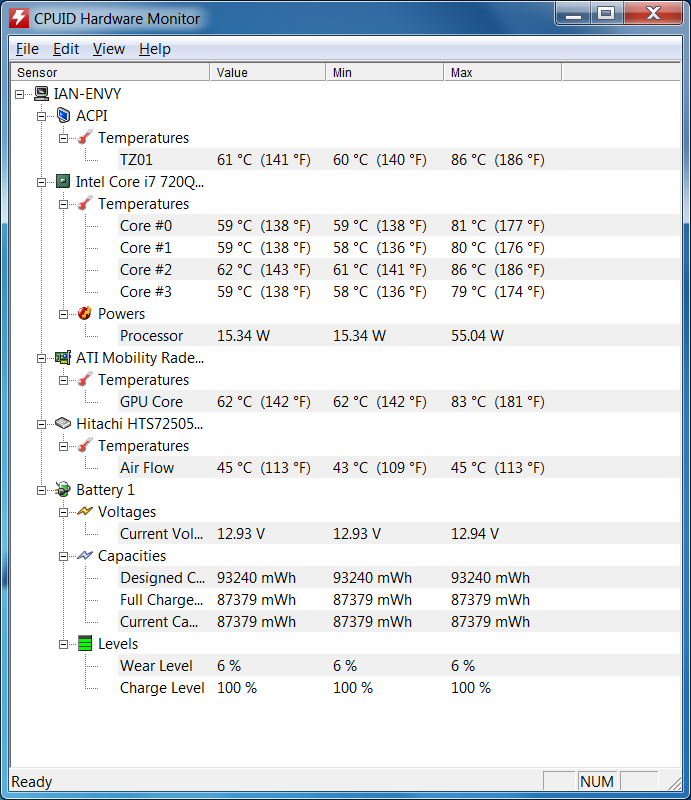Click the ATI Mobility Radeon graphics icon
Viewport: 691px width, 800px height.
coord(63,358)
